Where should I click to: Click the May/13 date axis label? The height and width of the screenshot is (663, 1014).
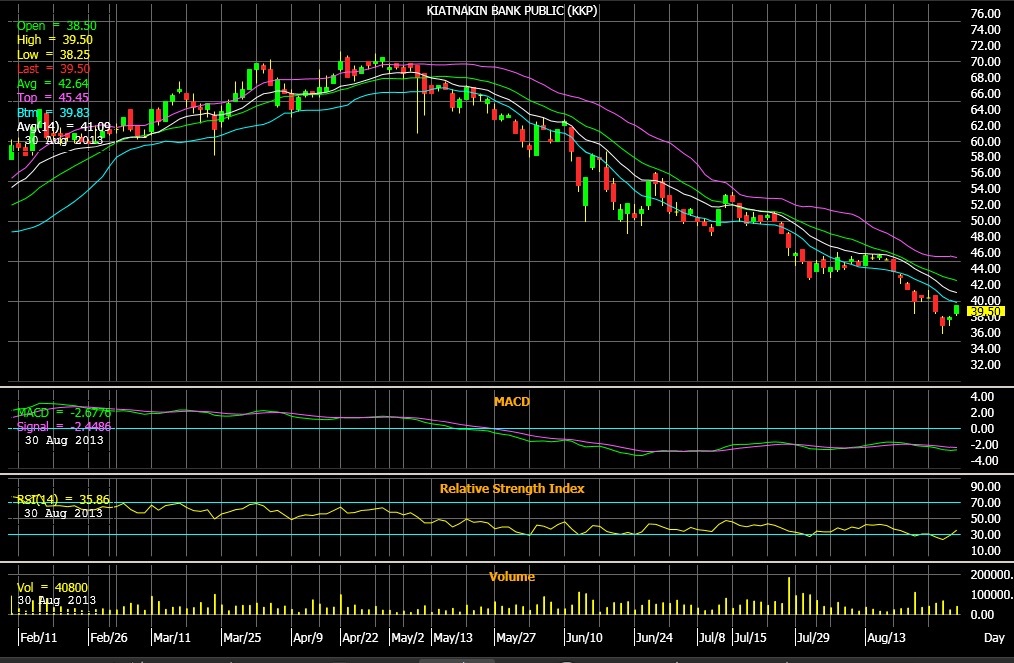(x=453, y=638)
